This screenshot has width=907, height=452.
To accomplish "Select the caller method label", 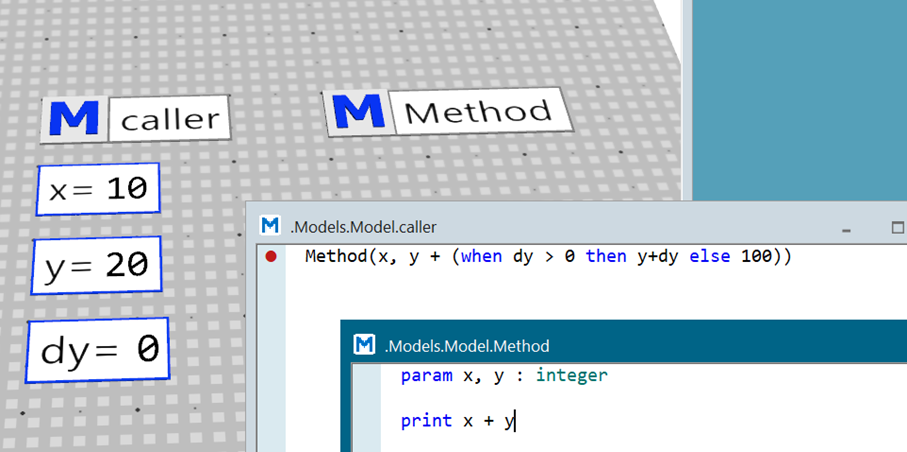I will [170, 121].
